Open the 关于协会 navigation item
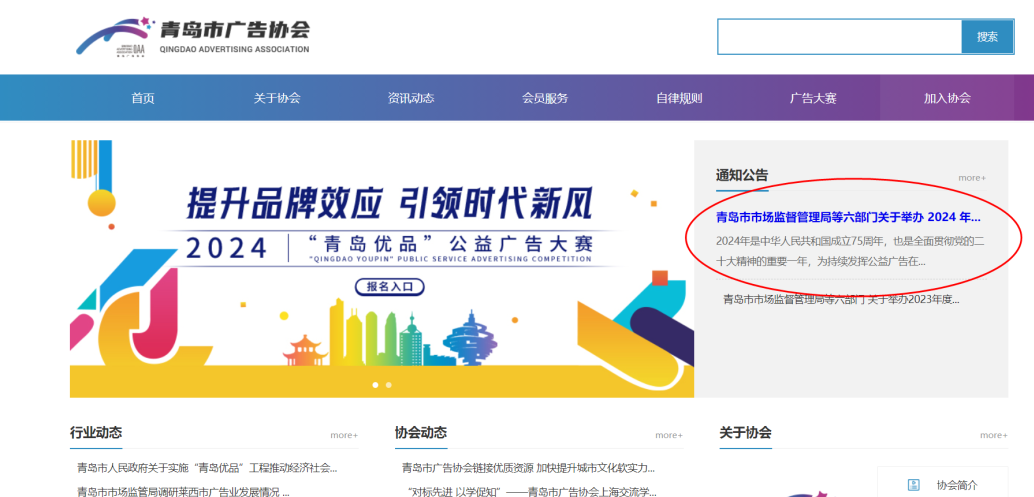This screenshot has width=1034, height=497. (x=277, y=98)
